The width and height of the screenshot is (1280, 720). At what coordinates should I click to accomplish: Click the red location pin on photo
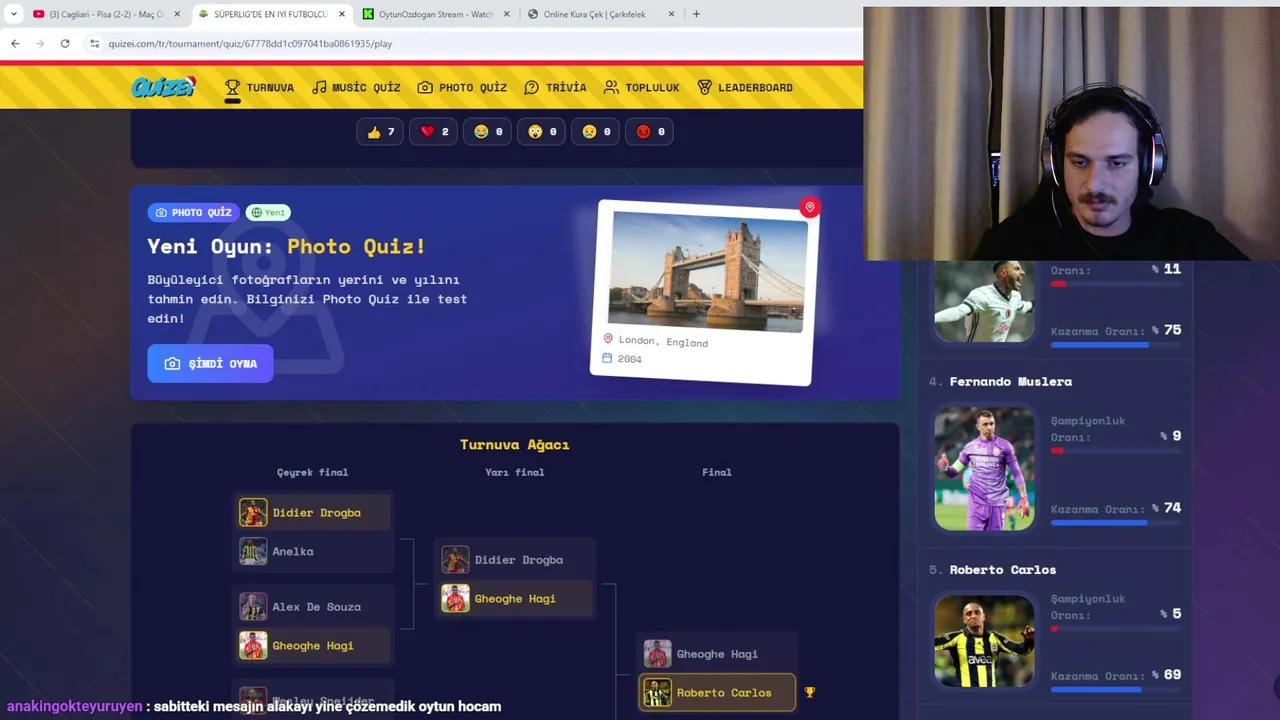tap(810, 207)
